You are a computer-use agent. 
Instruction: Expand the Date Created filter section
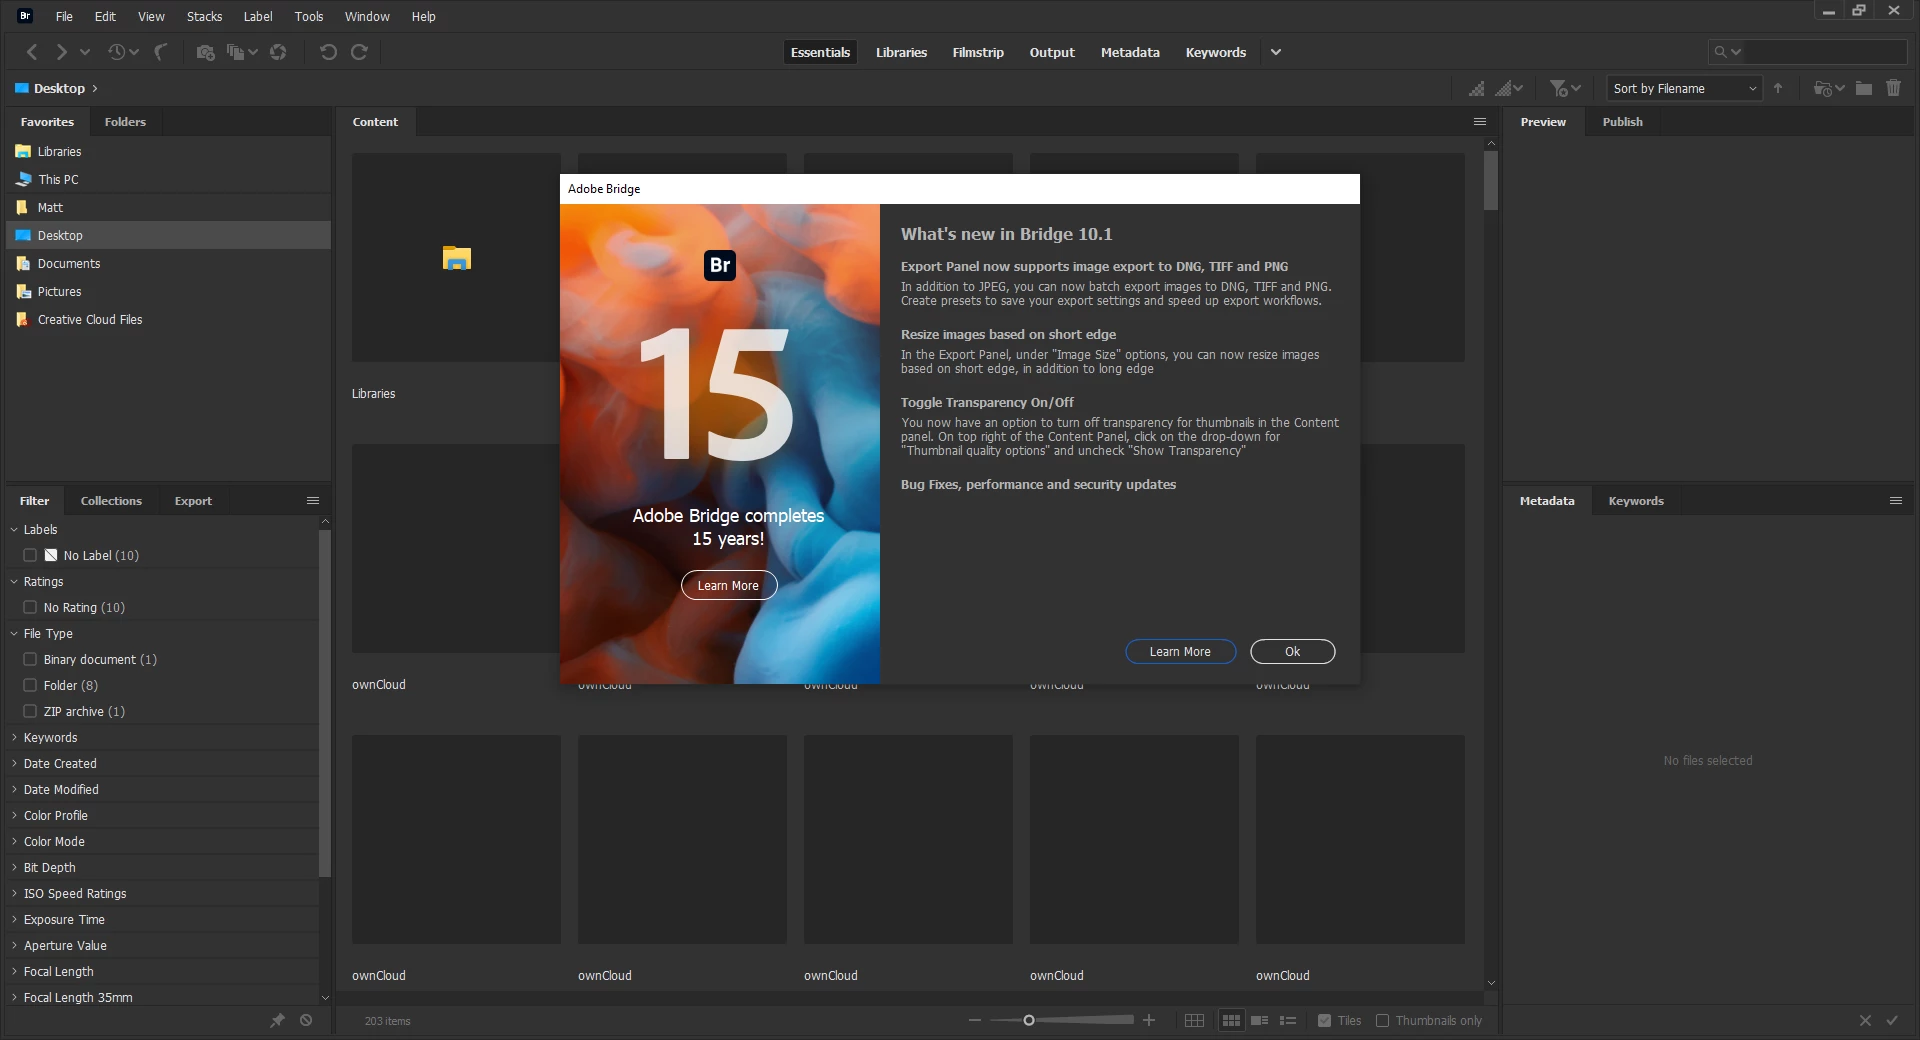(14, 763)
